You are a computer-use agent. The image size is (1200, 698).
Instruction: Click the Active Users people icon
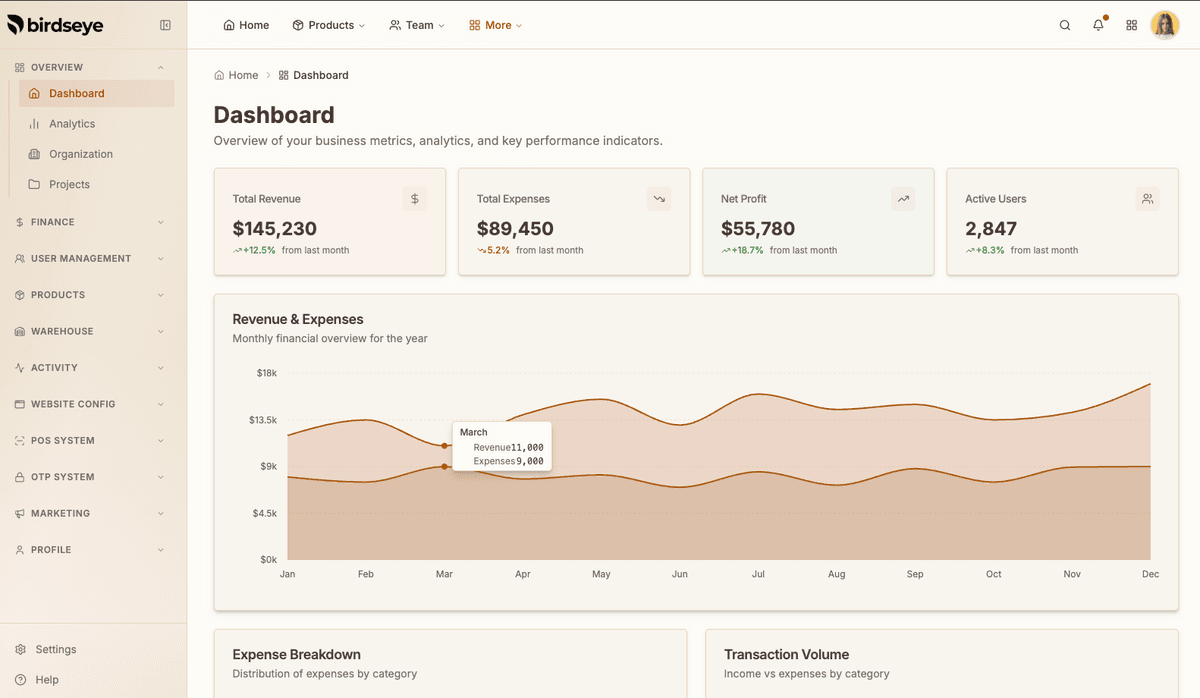tap(1147, 199)
